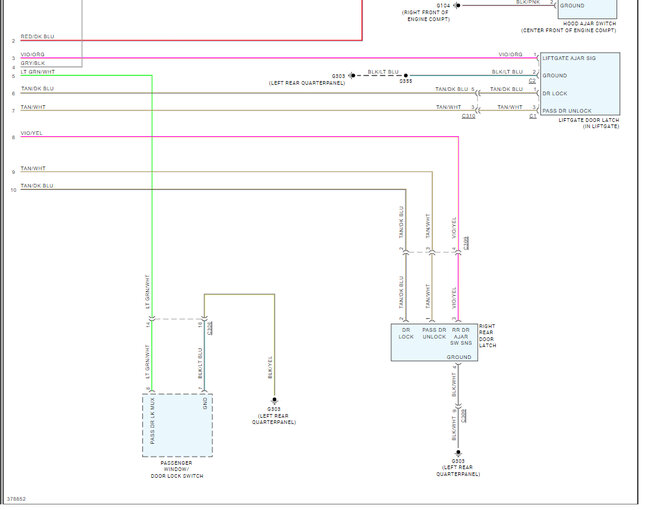Click the C1 connector label
Image resolution: width=650 pixels, height=510 pixels.
click(533, 117)
